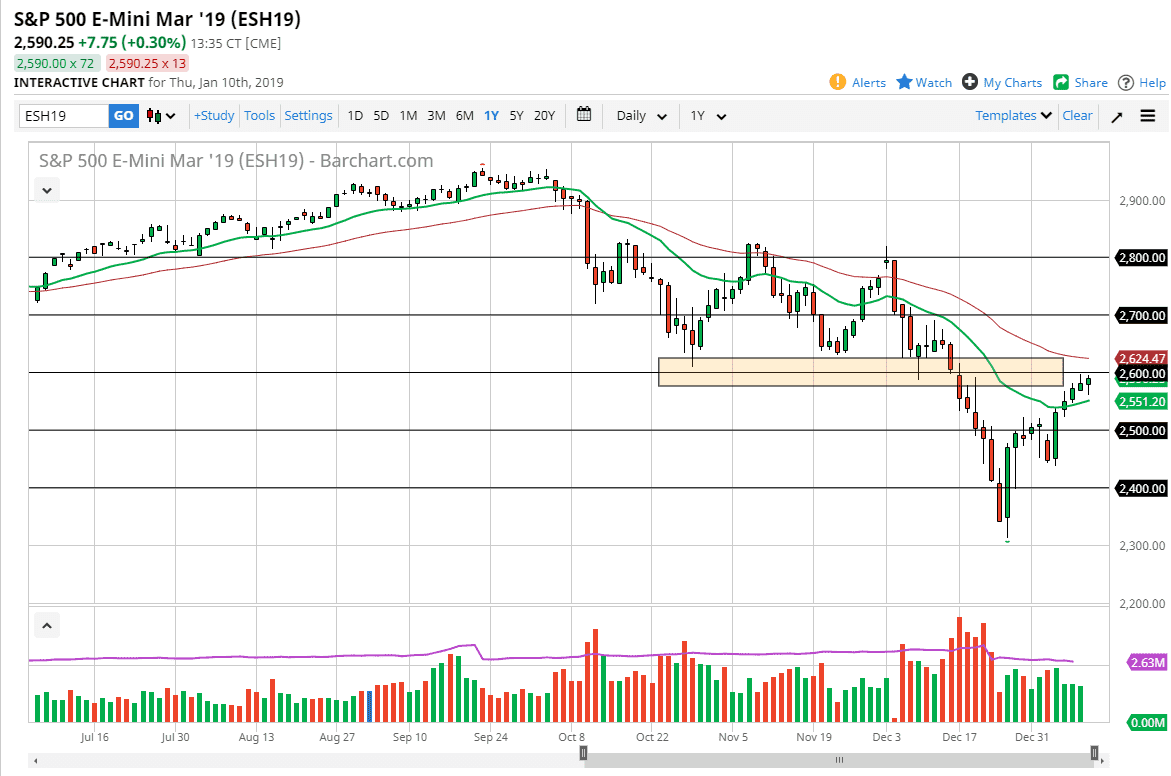This screenshot has height=776, width=1171.
Task: Open the Tools menu
Action: [259, 115]
